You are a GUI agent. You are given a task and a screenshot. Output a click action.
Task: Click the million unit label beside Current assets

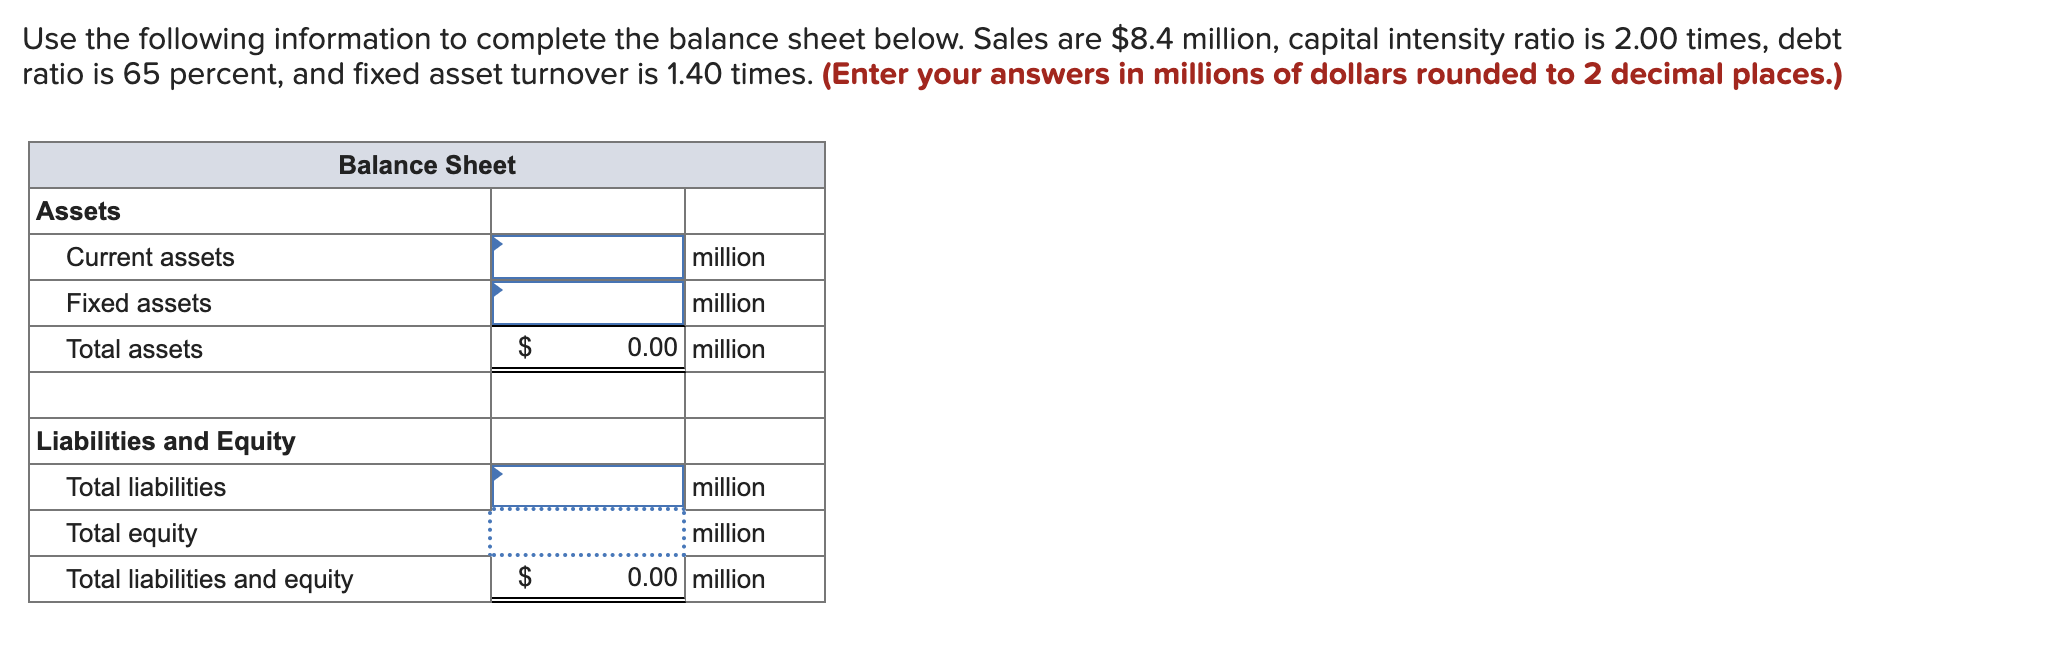727,257
